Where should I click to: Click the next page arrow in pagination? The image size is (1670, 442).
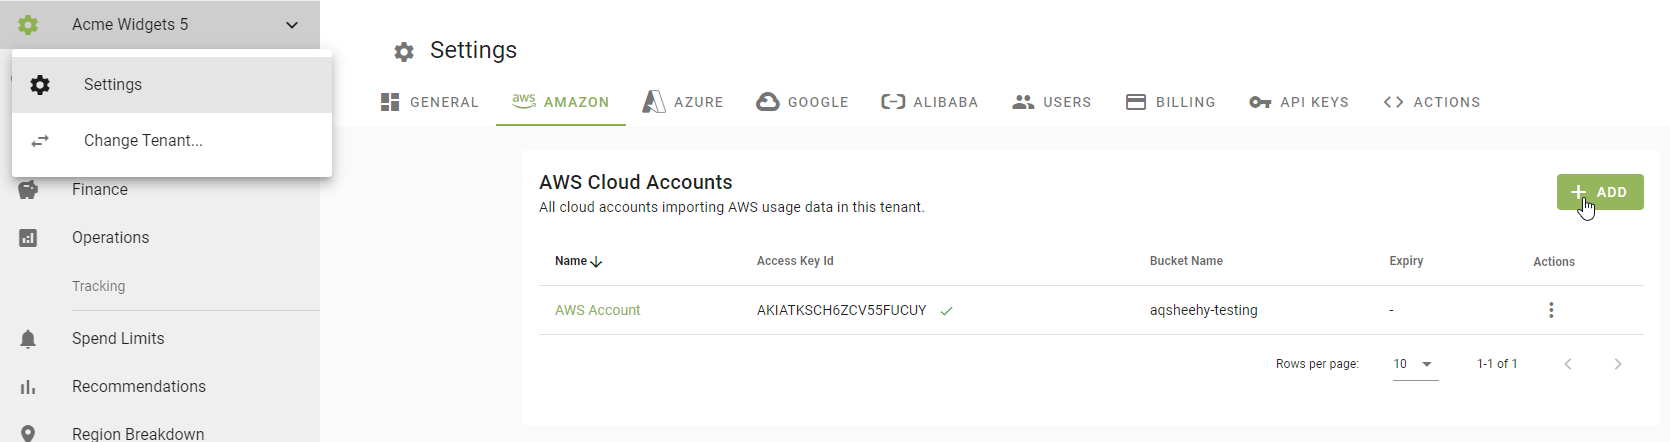click(x=1617, y=364)
